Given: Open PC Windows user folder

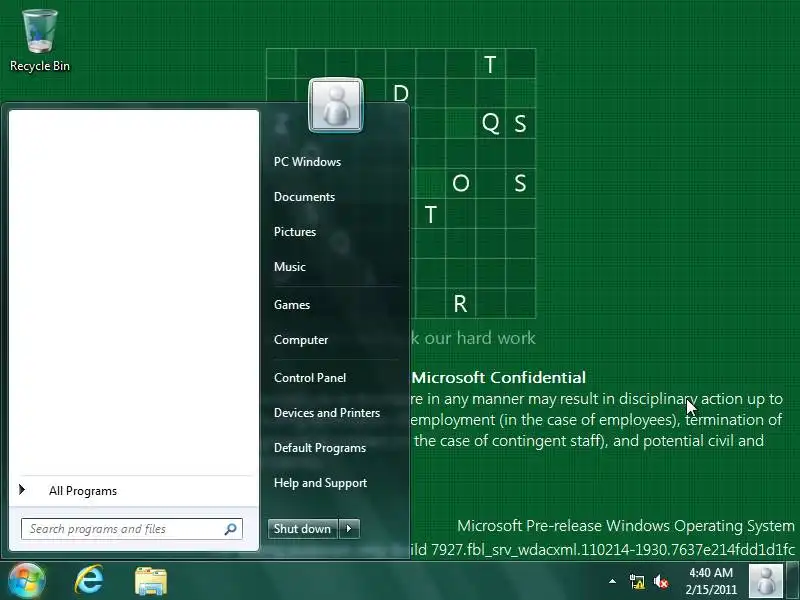Looking at the screenshot, I should [x=307, y=162].
